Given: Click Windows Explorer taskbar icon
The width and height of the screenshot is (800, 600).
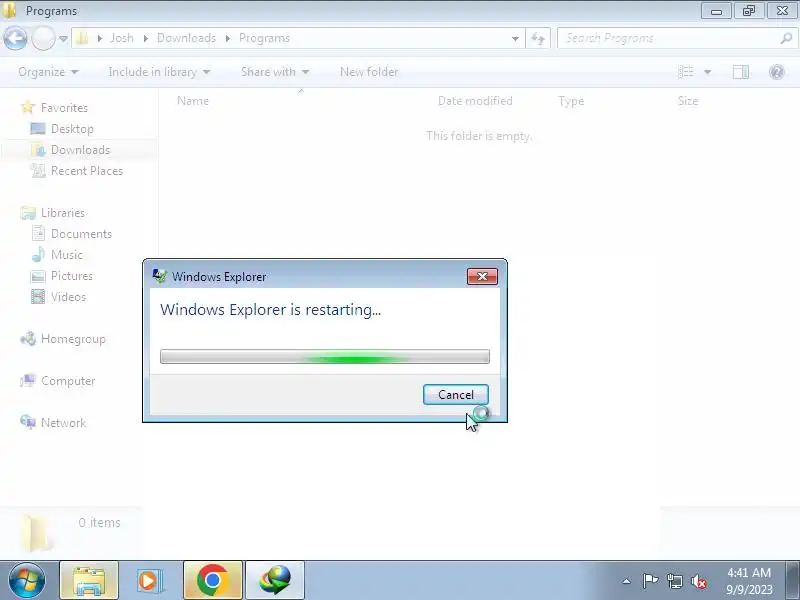Looking at the screenshot, I should click(x=89, y=581).
